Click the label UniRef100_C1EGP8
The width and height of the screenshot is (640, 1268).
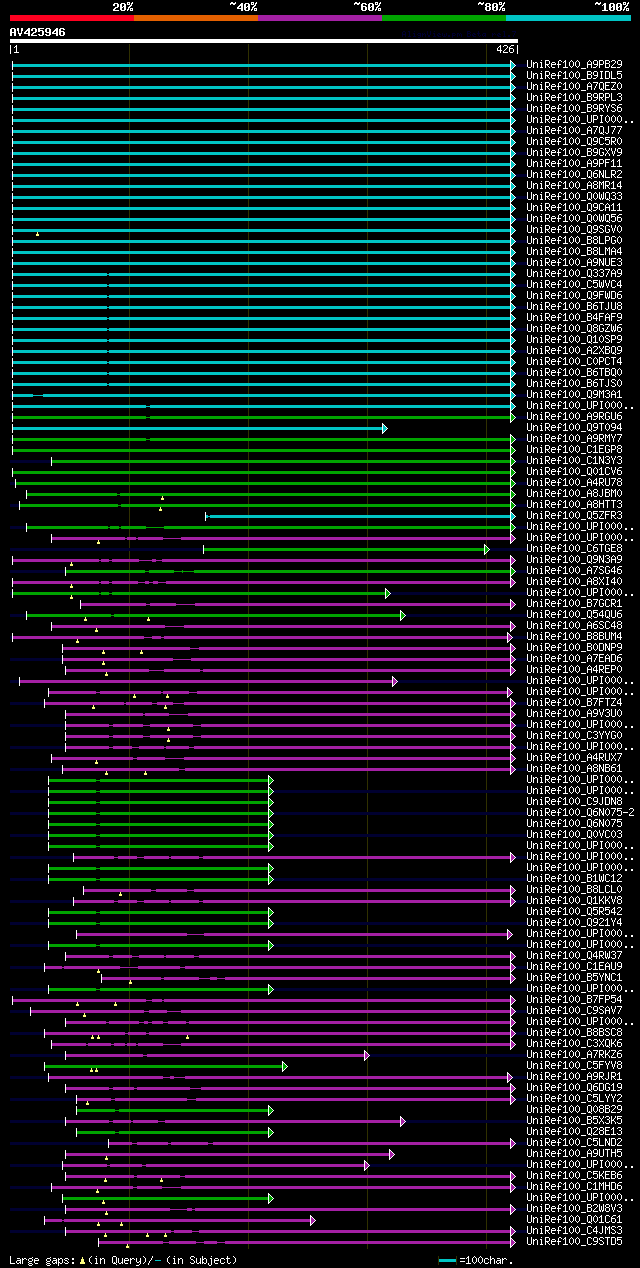coord(574,450)
